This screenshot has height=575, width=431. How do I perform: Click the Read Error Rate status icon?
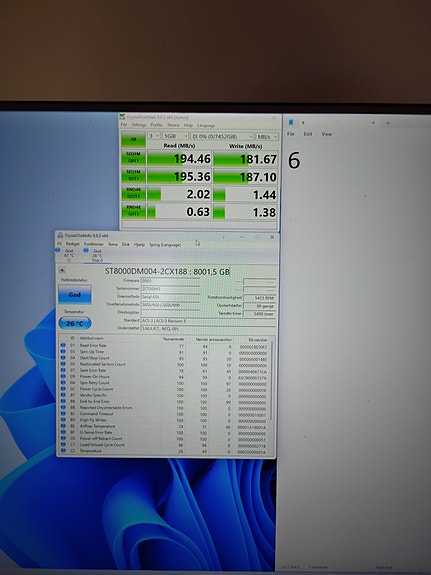tap(63, 345)
